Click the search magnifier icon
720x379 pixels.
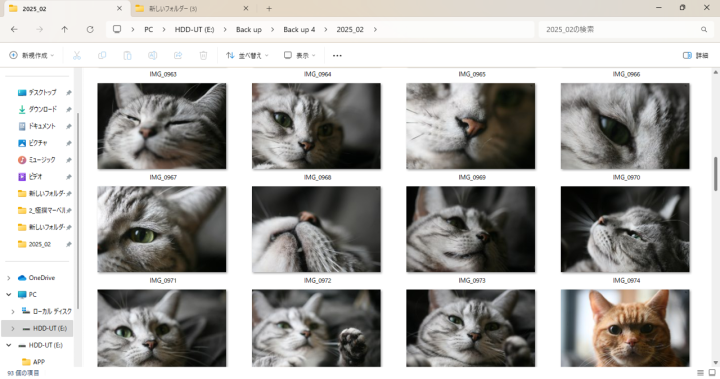[x=704, y=29]
